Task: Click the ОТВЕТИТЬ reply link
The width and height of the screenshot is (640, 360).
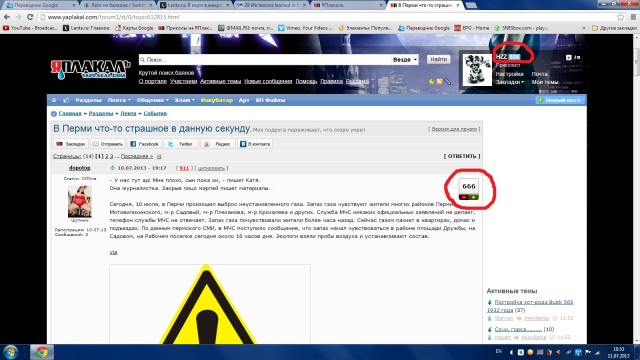Action: (x=462, y=156)
